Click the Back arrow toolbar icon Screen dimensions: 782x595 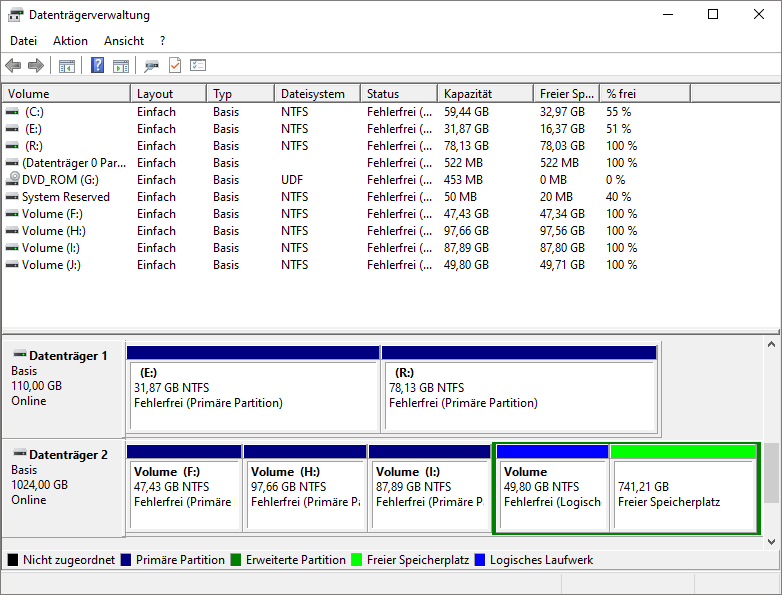point(13,66)
